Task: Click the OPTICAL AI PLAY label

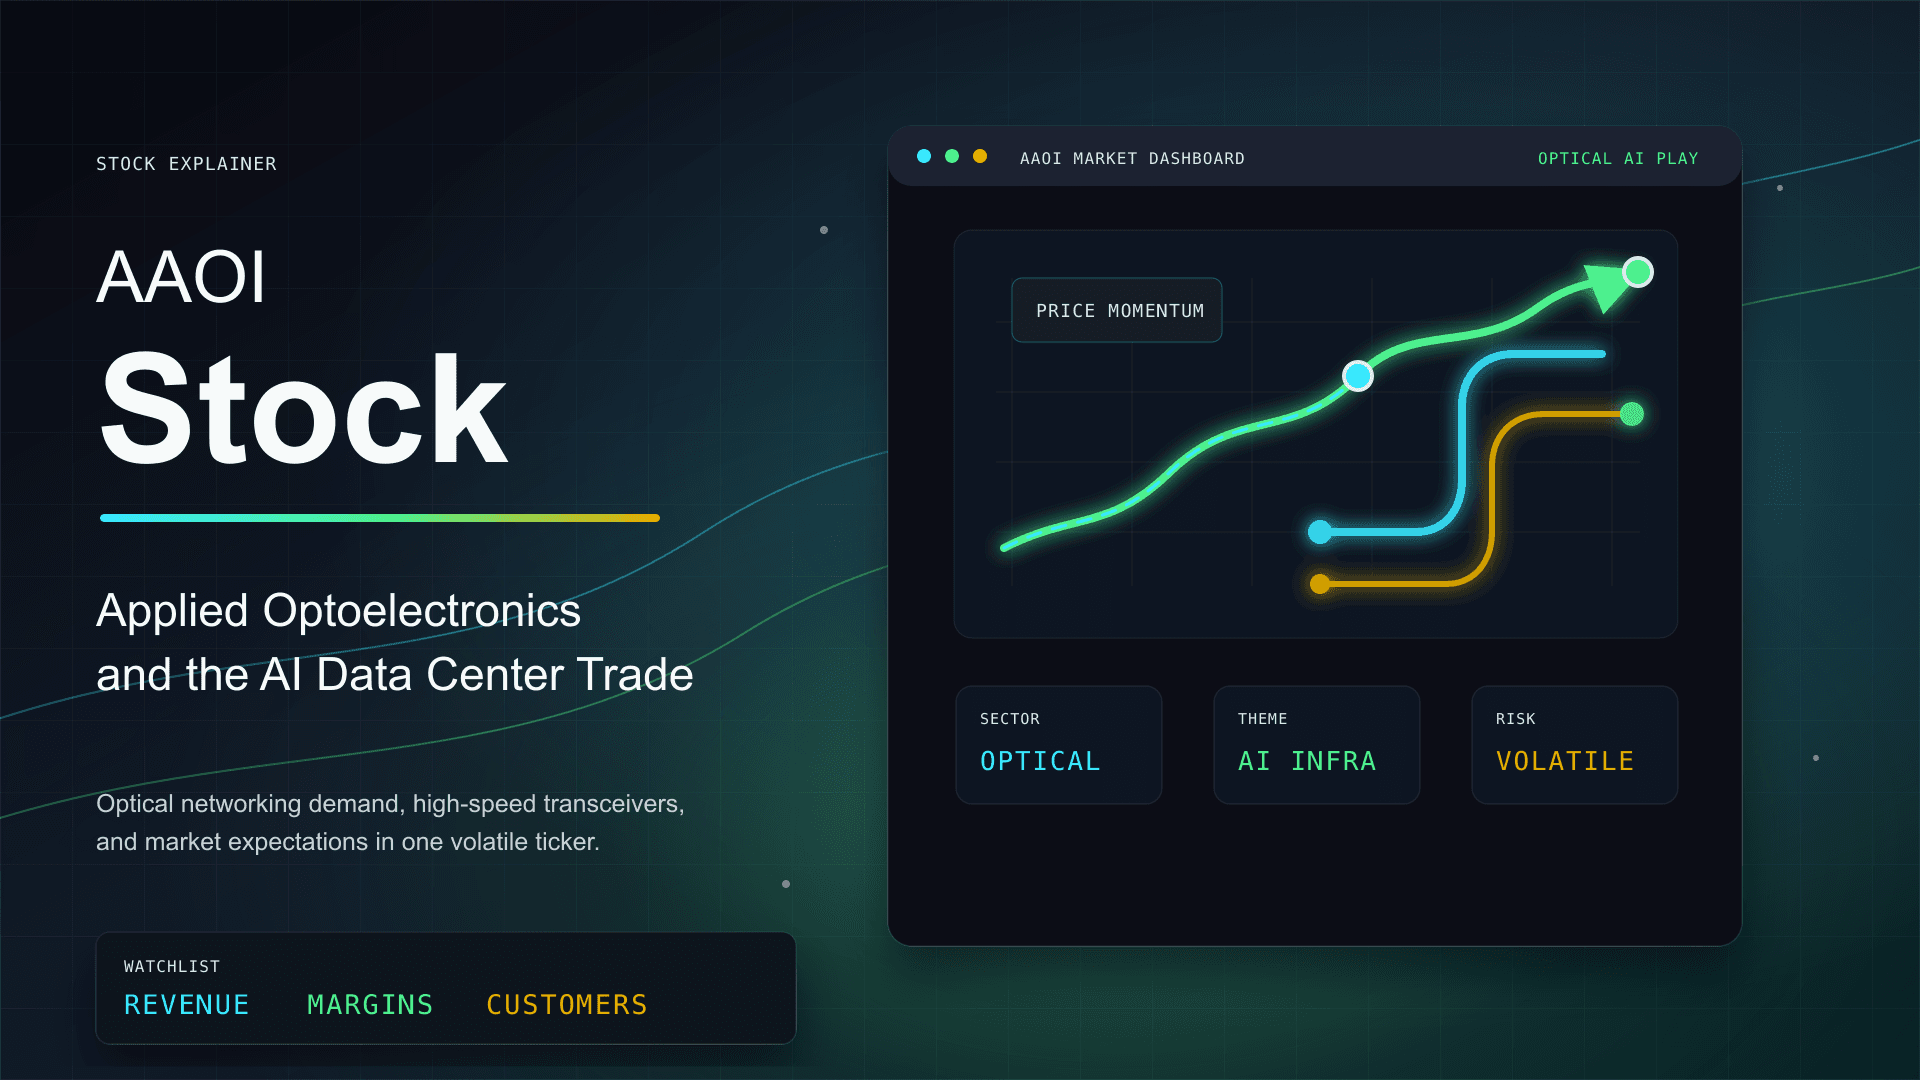Action: [1618, 158]
